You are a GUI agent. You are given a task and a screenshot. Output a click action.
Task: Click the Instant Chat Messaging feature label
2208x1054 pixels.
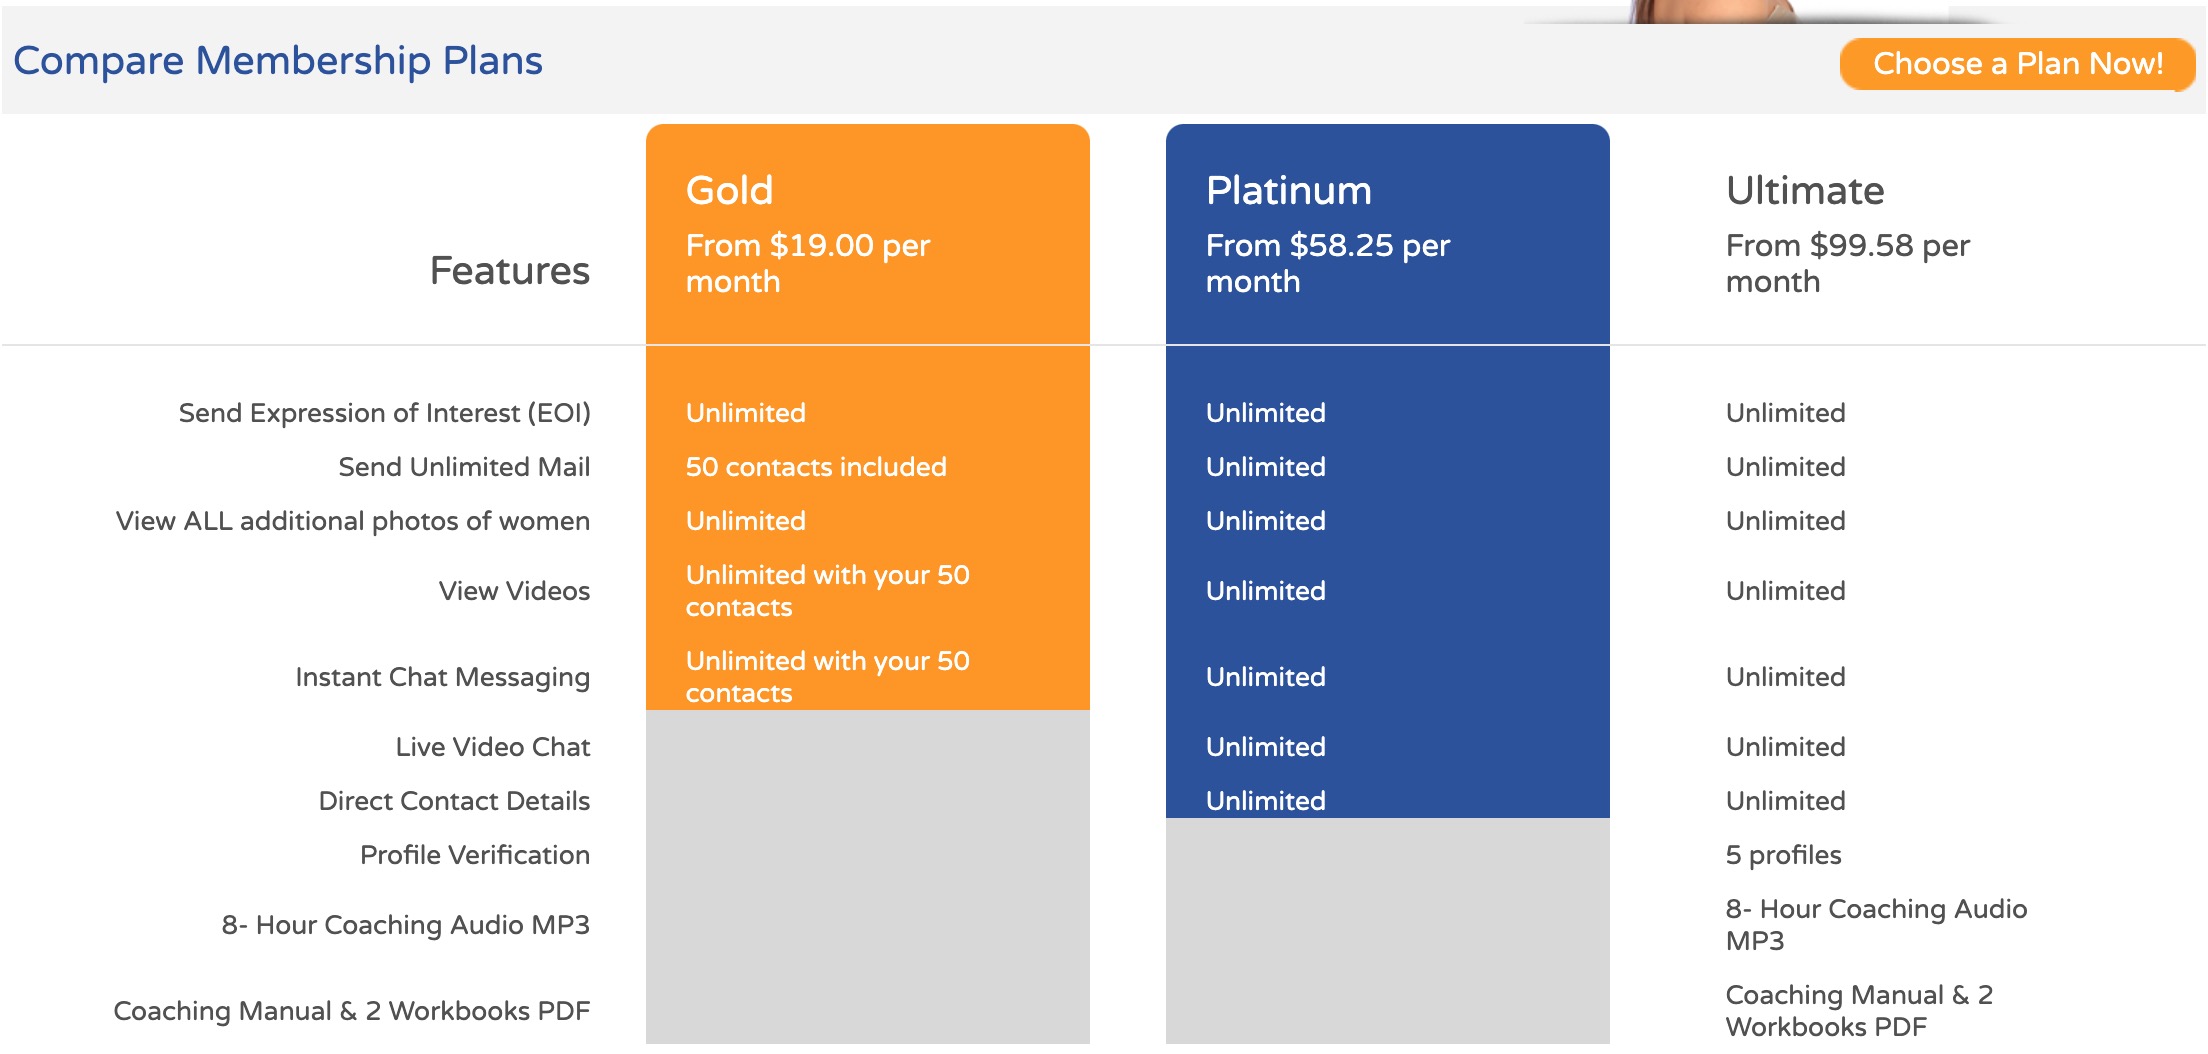[x=442, y=677]
